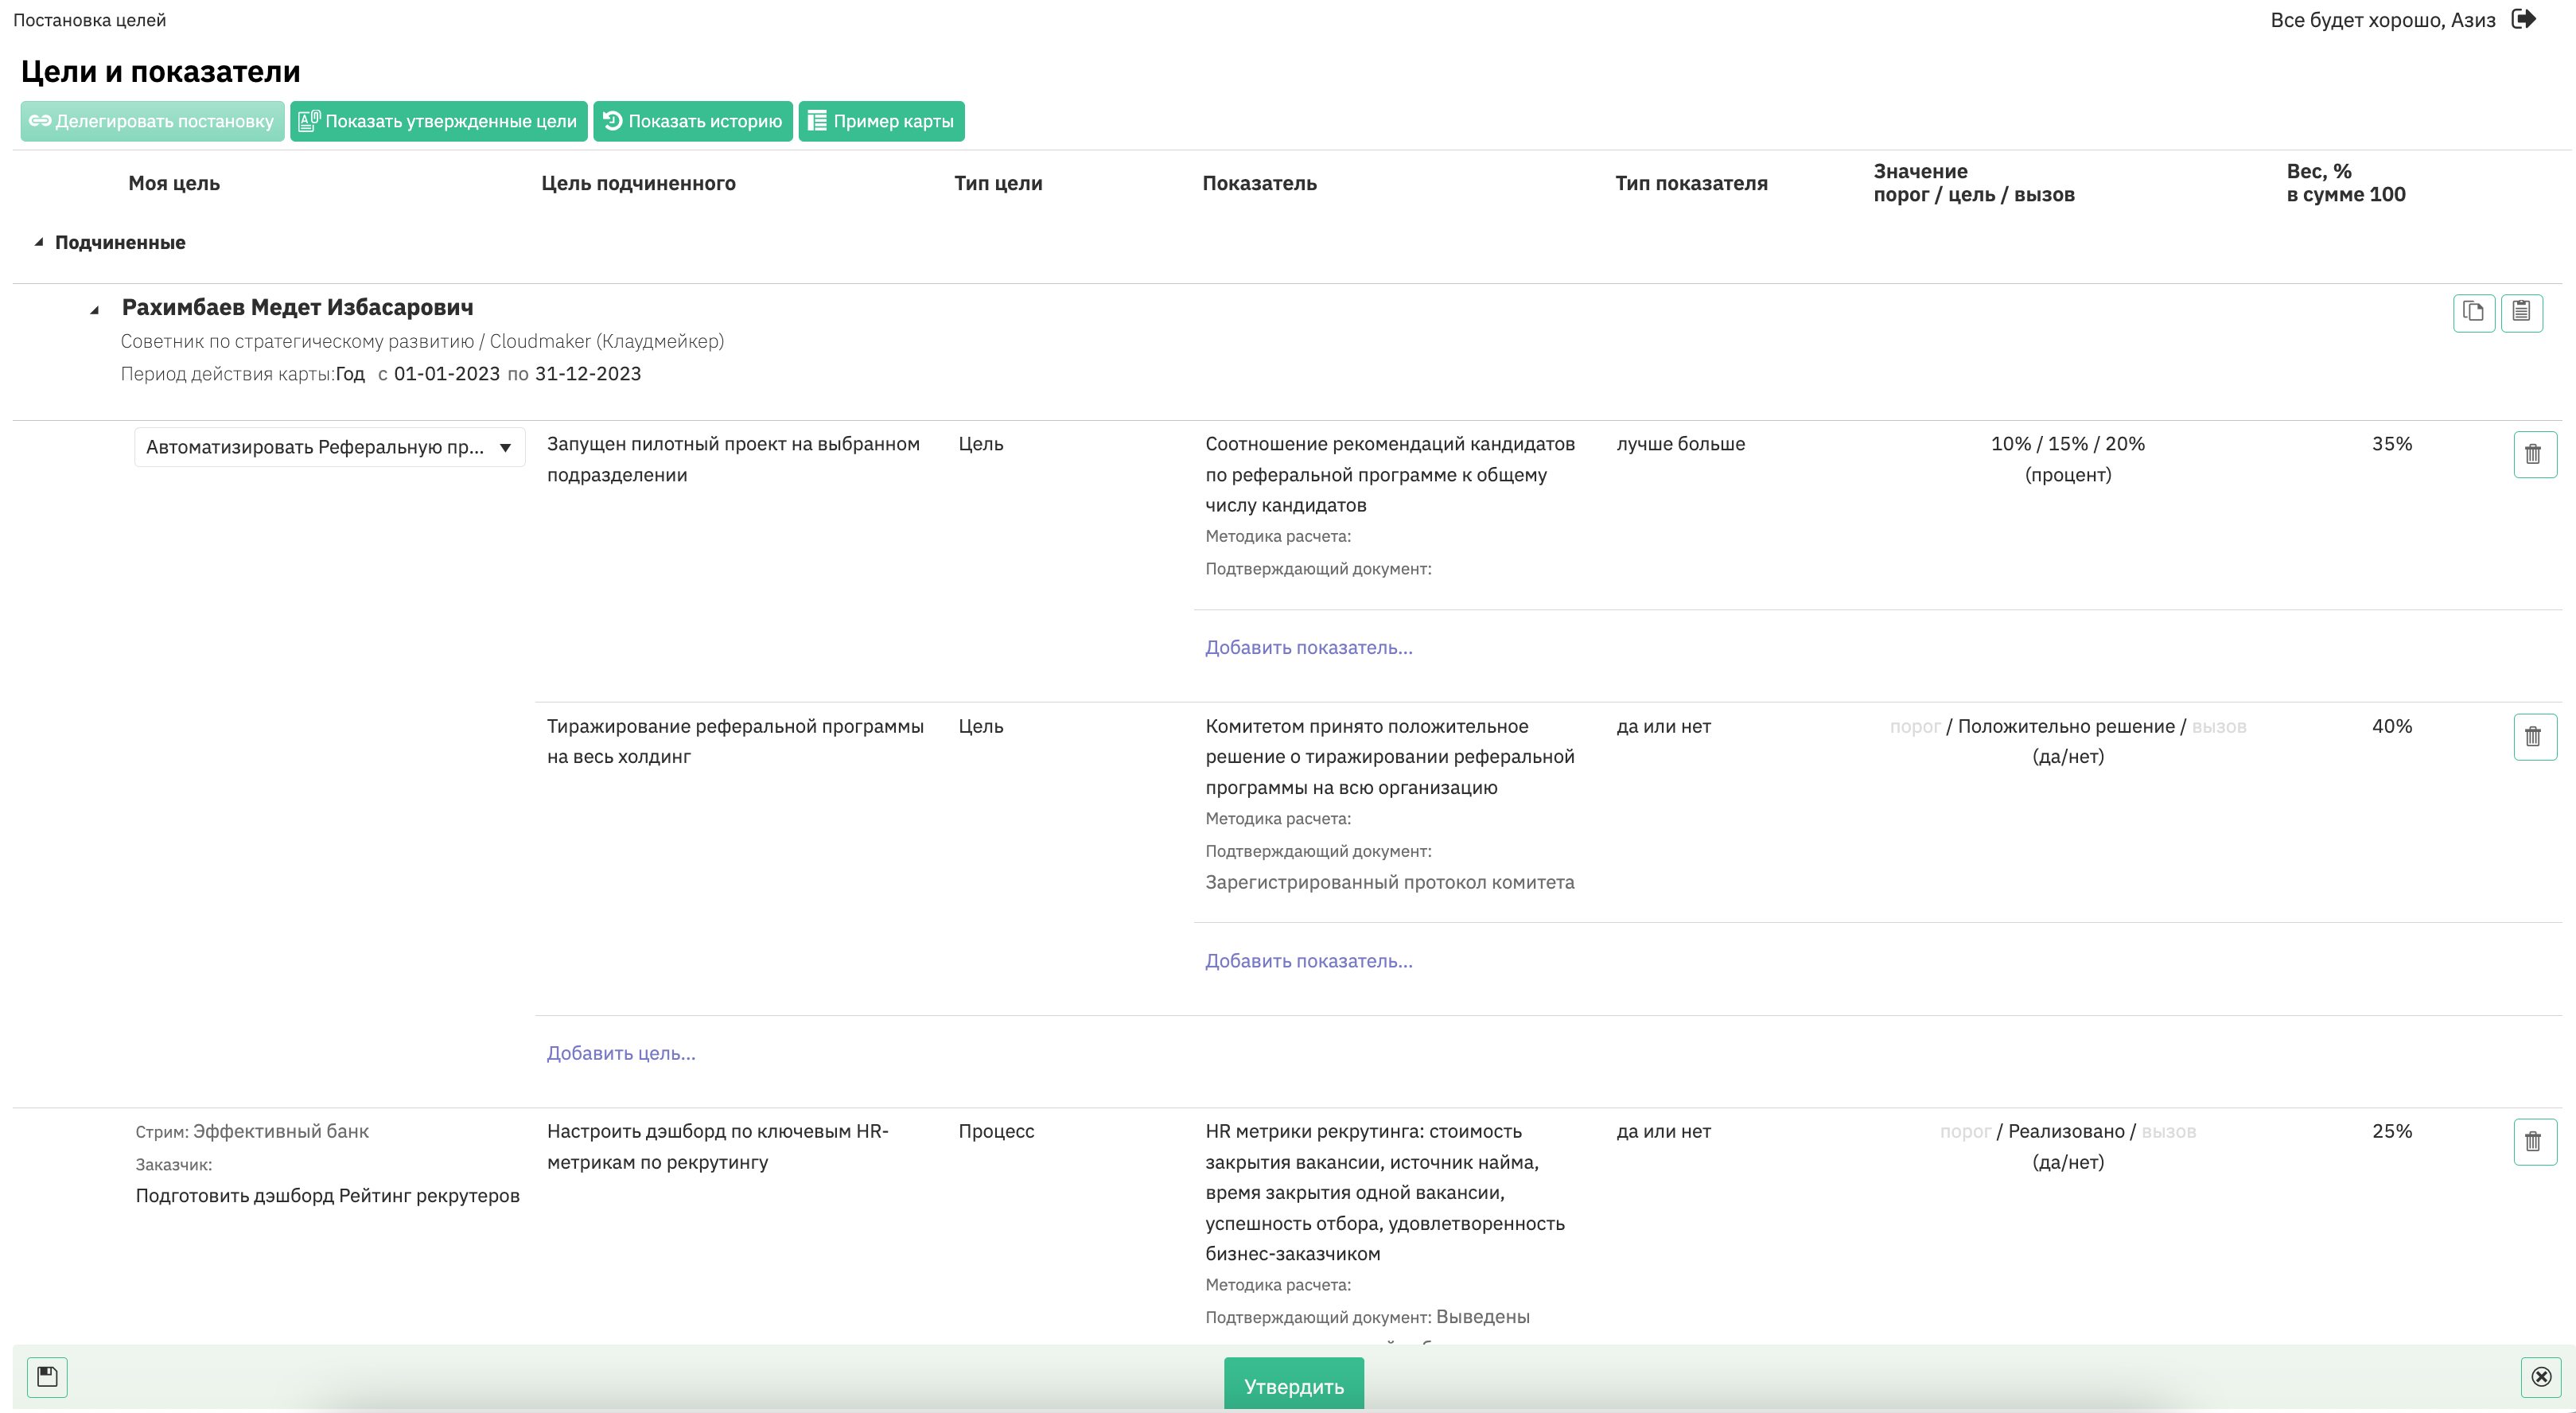This screenshot has width=2576, height=1413.
Task: Click the Добавить цель... link
Action: click(x=621, y=1052)
